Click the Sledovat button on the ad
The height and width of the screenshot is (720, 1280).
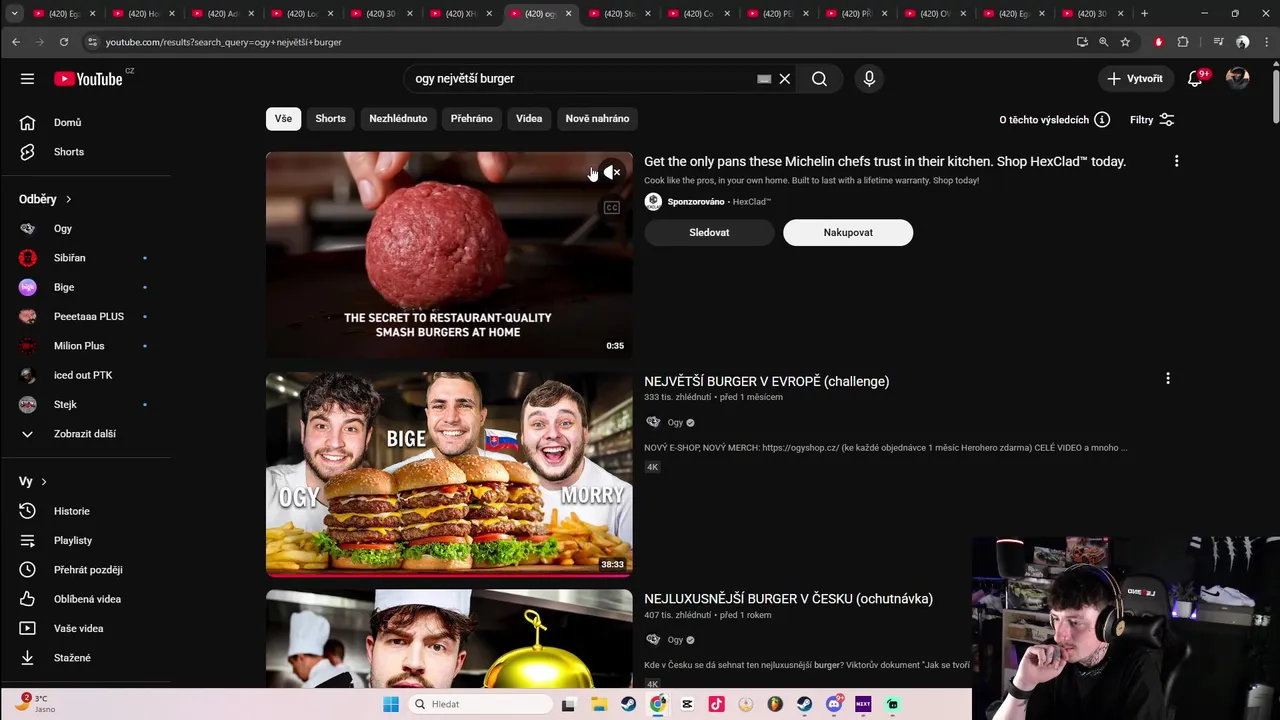click(x=709, y=233)
